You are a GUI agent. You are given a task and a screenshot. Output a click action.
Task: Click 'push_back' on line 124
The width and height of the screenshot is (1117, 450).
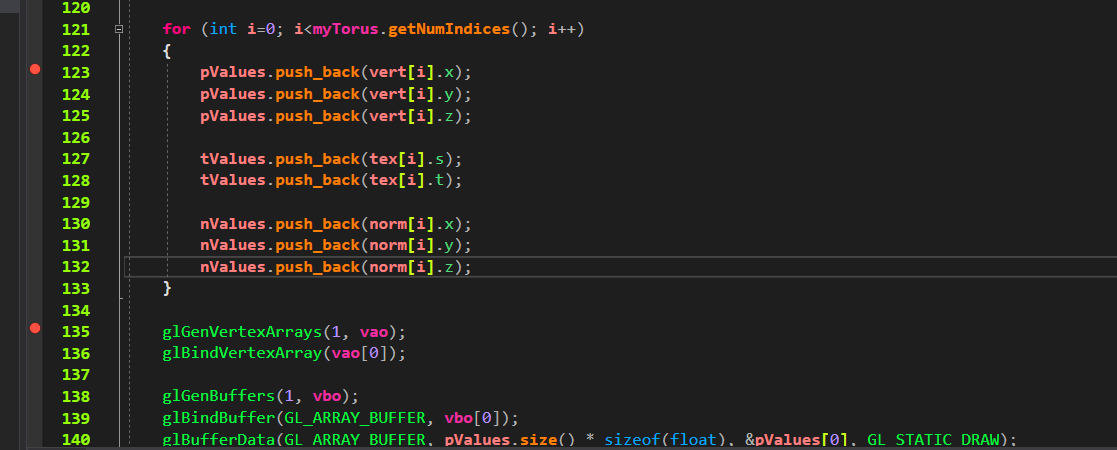(318, 94)
